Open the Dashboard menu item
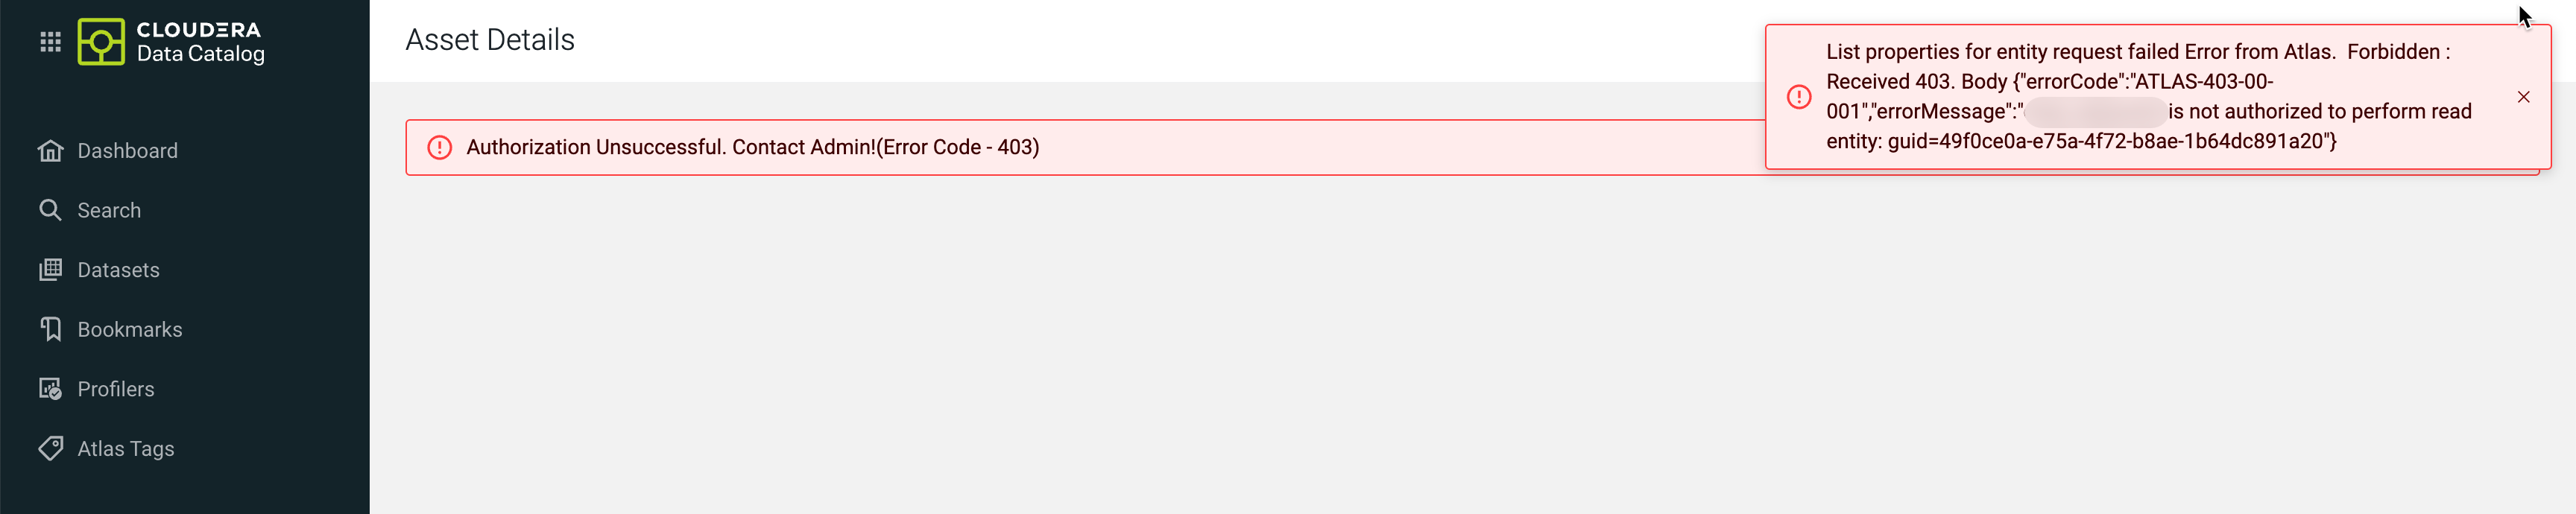This screenshot has height=514, width=2576. [127, 151]
